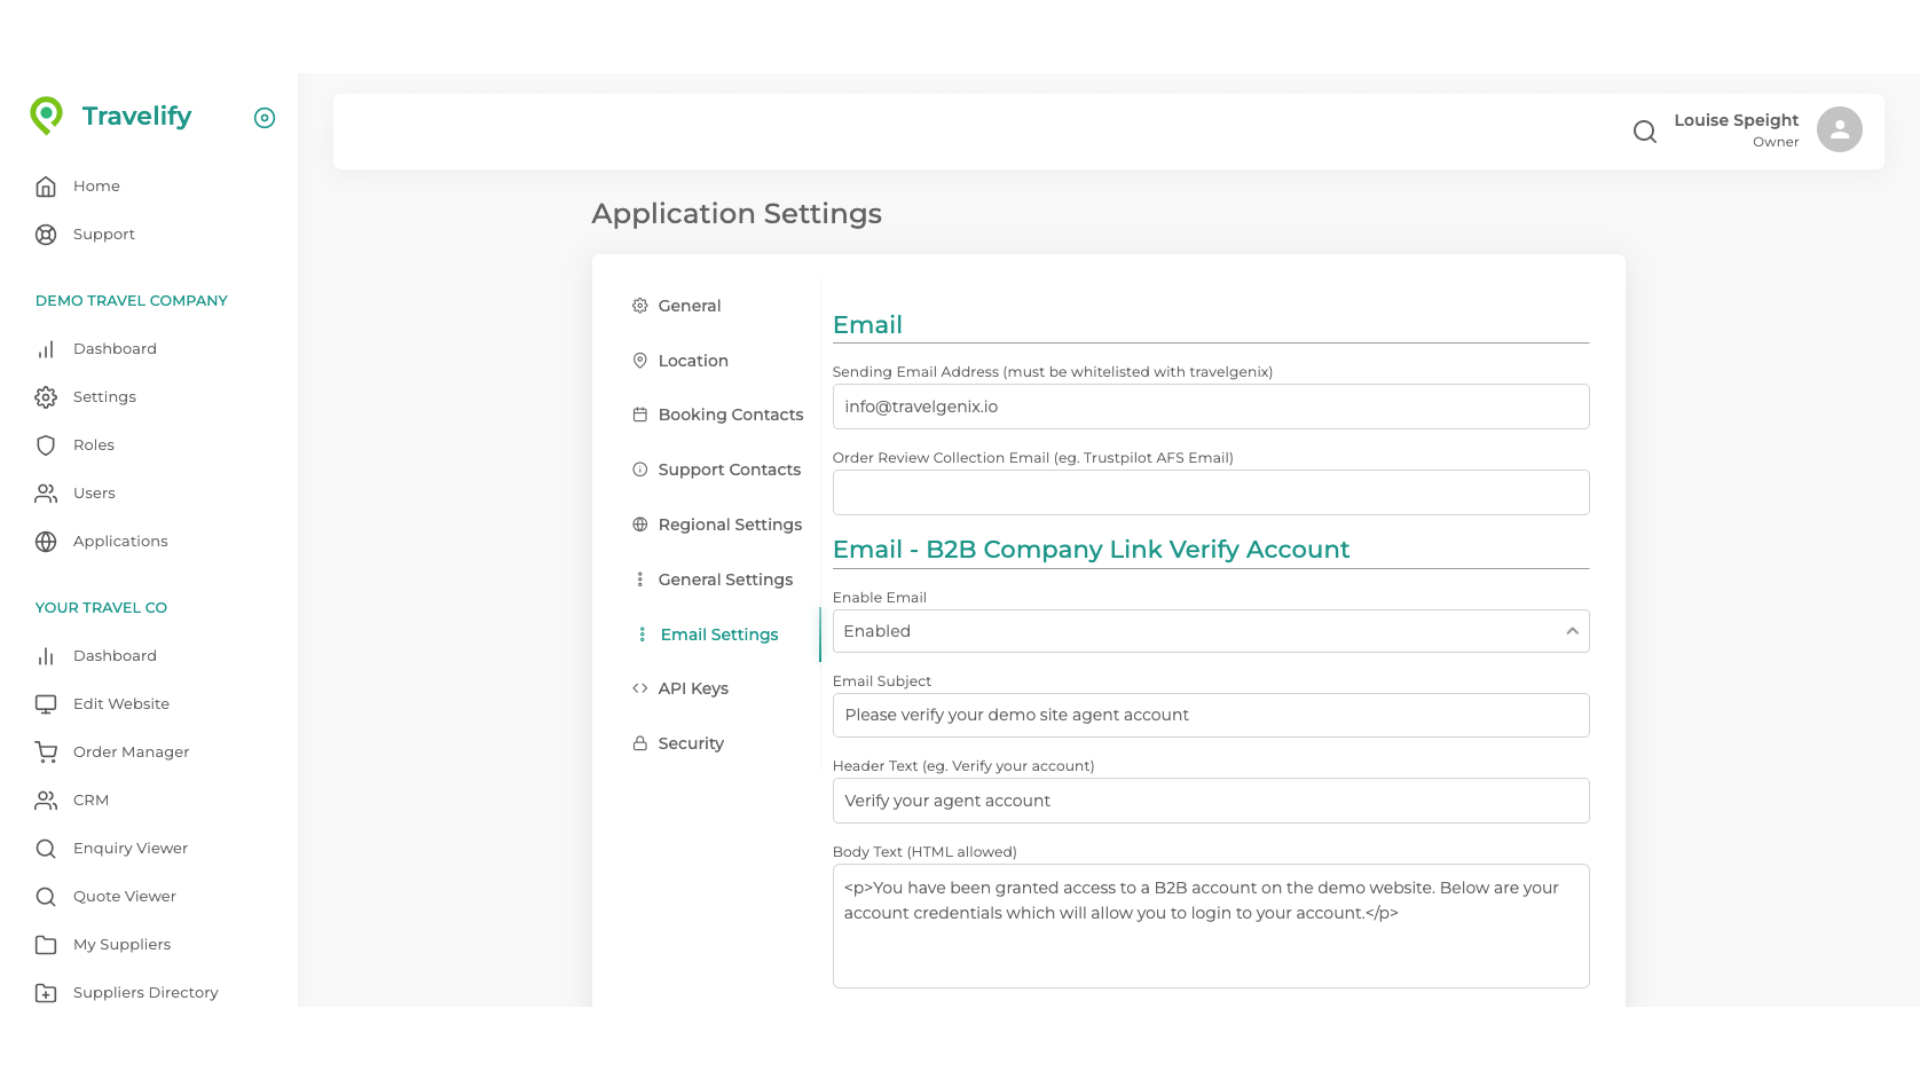Viewport: 1920px width, 1080px height.
Task: Switch to the API Keys section
Action: (x=693, y=688)
